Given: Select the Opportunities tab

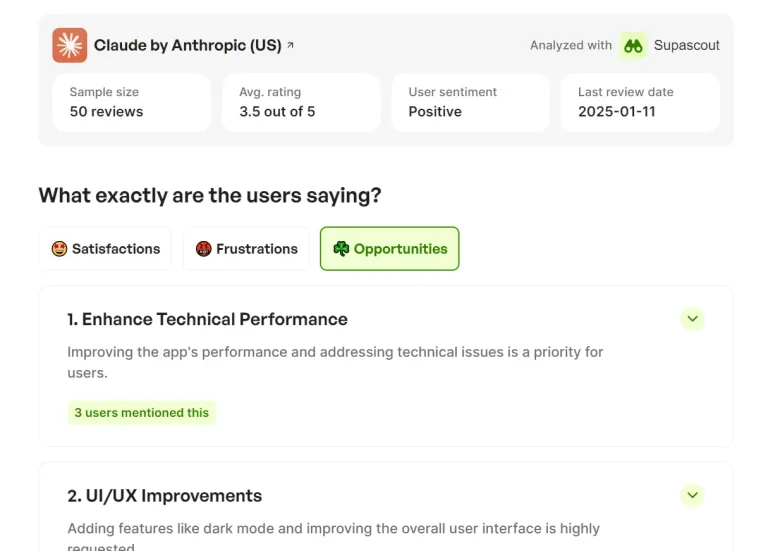Looking at the screenshot, I should coord(390,249).
